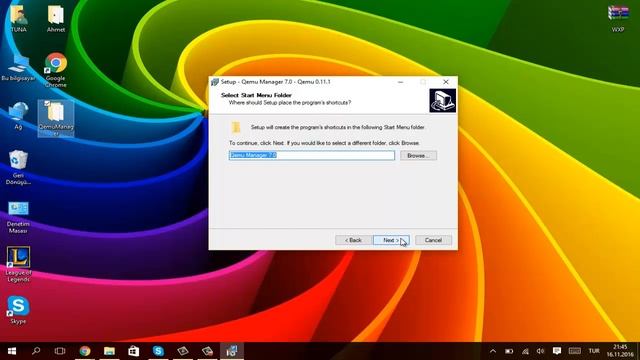Launch the Google Chrome desktop shortcut

pyautogui.click(x=56, y=69)
